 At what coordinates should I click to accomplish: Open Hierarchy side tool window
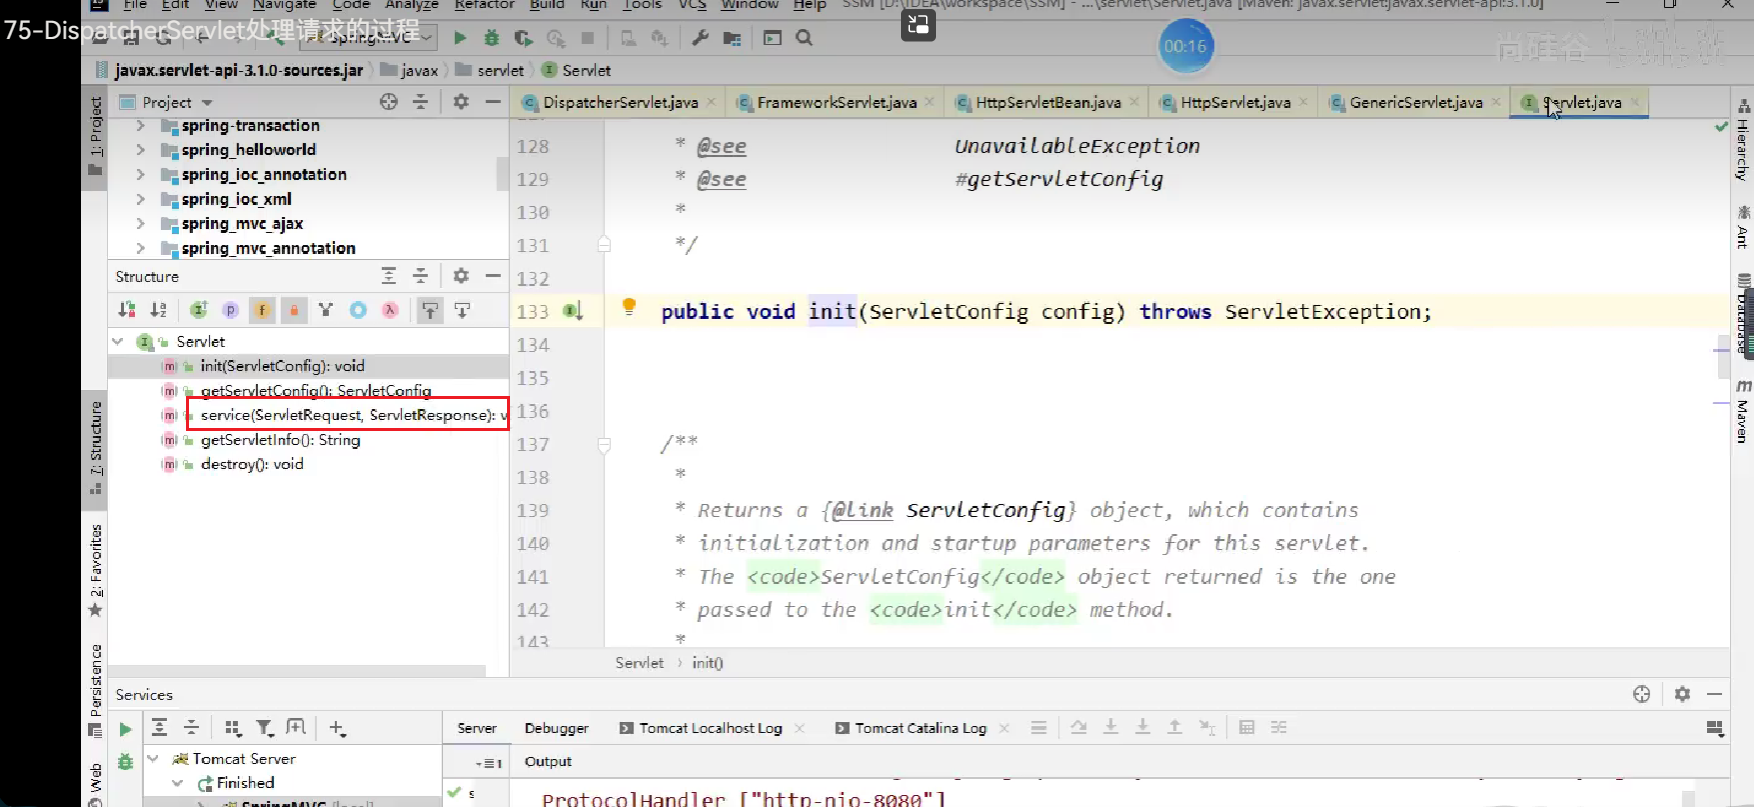[x=1742, y=140]
